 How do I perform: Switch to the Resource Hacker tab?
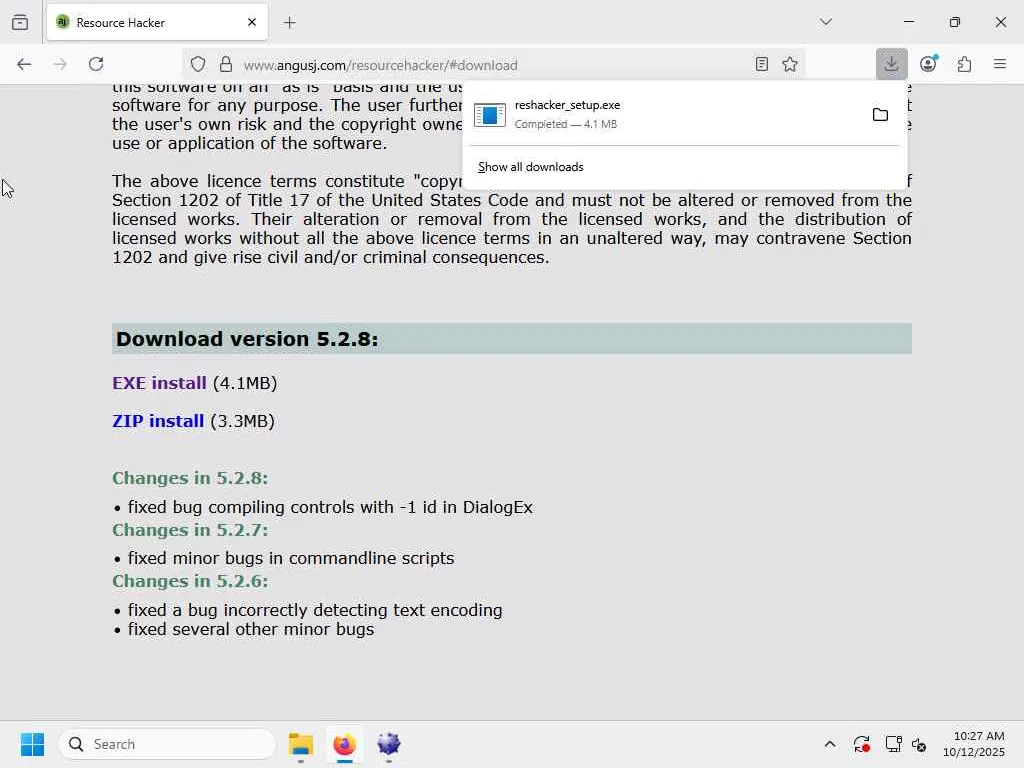tap(157, 22)
